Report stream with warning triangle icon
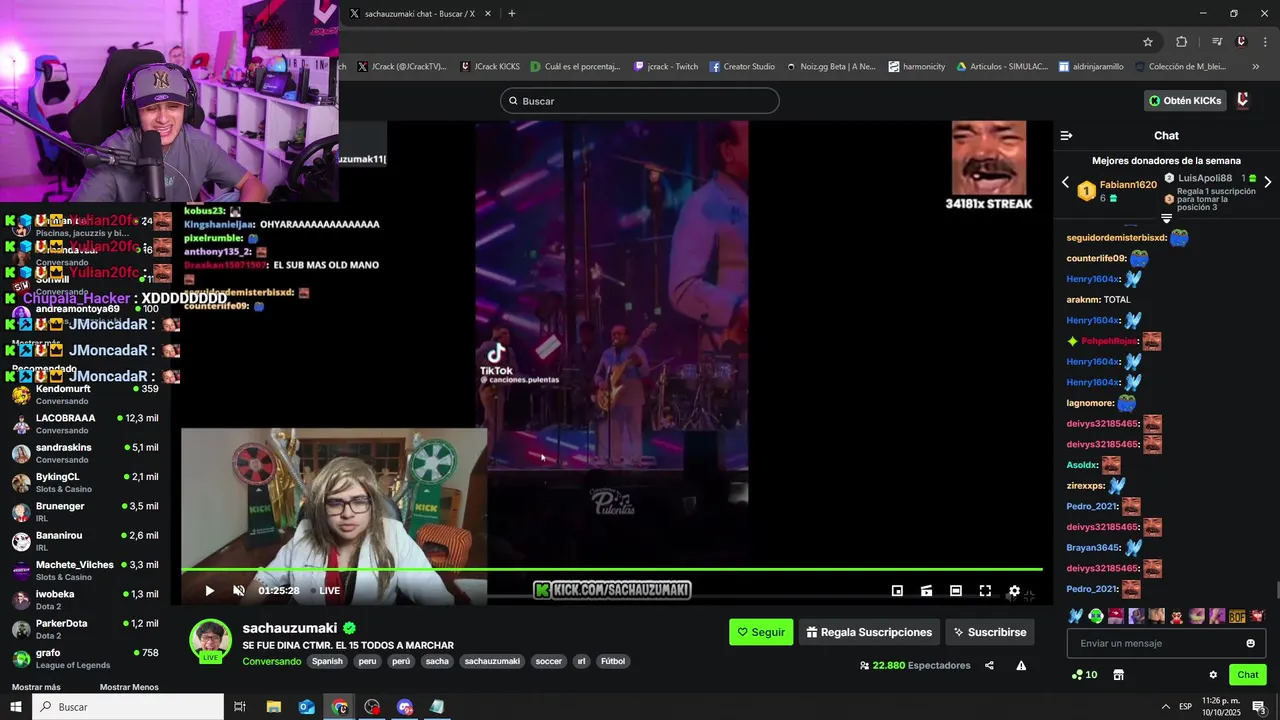Screen dimensions: 1280x720 pyautogui.click(x=1021, y=665)
